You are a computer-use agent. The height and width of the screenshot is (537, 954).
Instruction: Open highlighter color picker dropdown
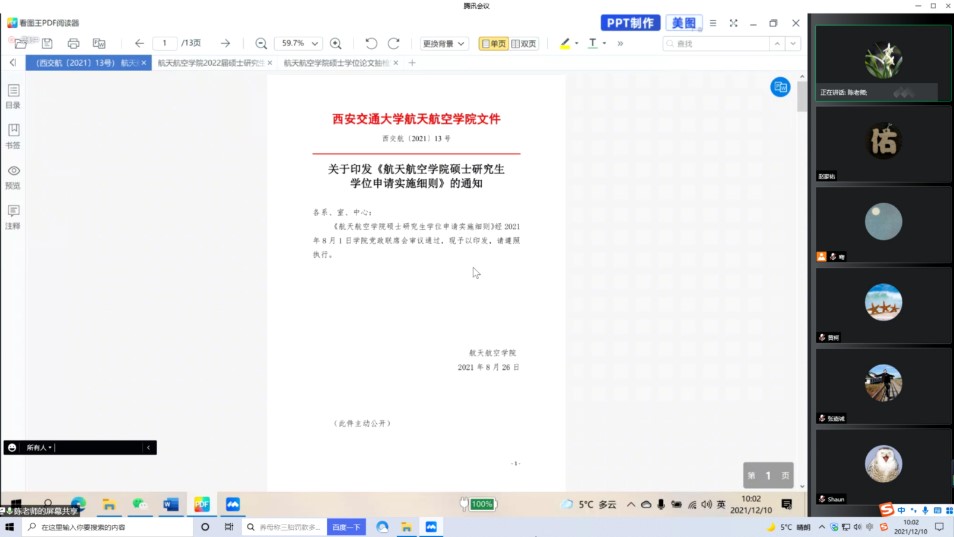[577, 44]
